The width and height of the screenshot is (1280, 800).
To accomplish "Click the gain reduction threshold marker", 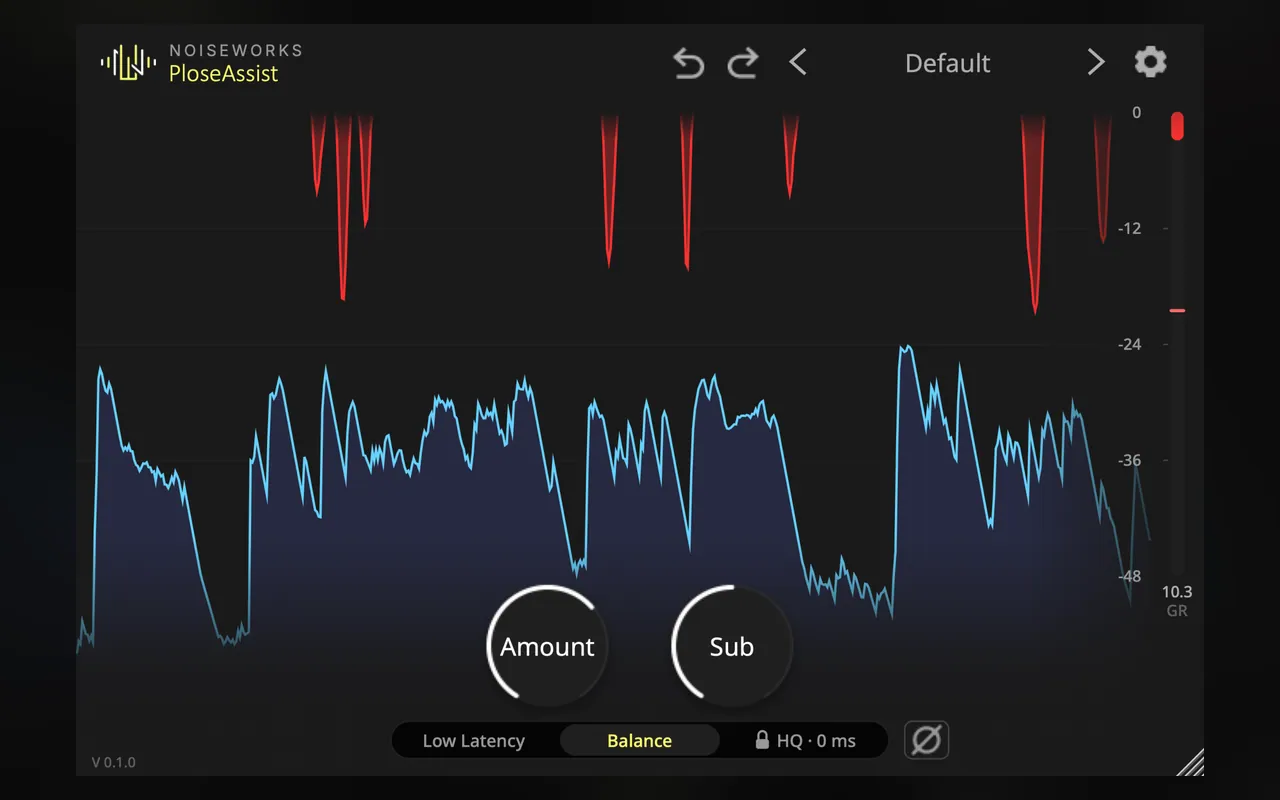I will click(1177, 311).
